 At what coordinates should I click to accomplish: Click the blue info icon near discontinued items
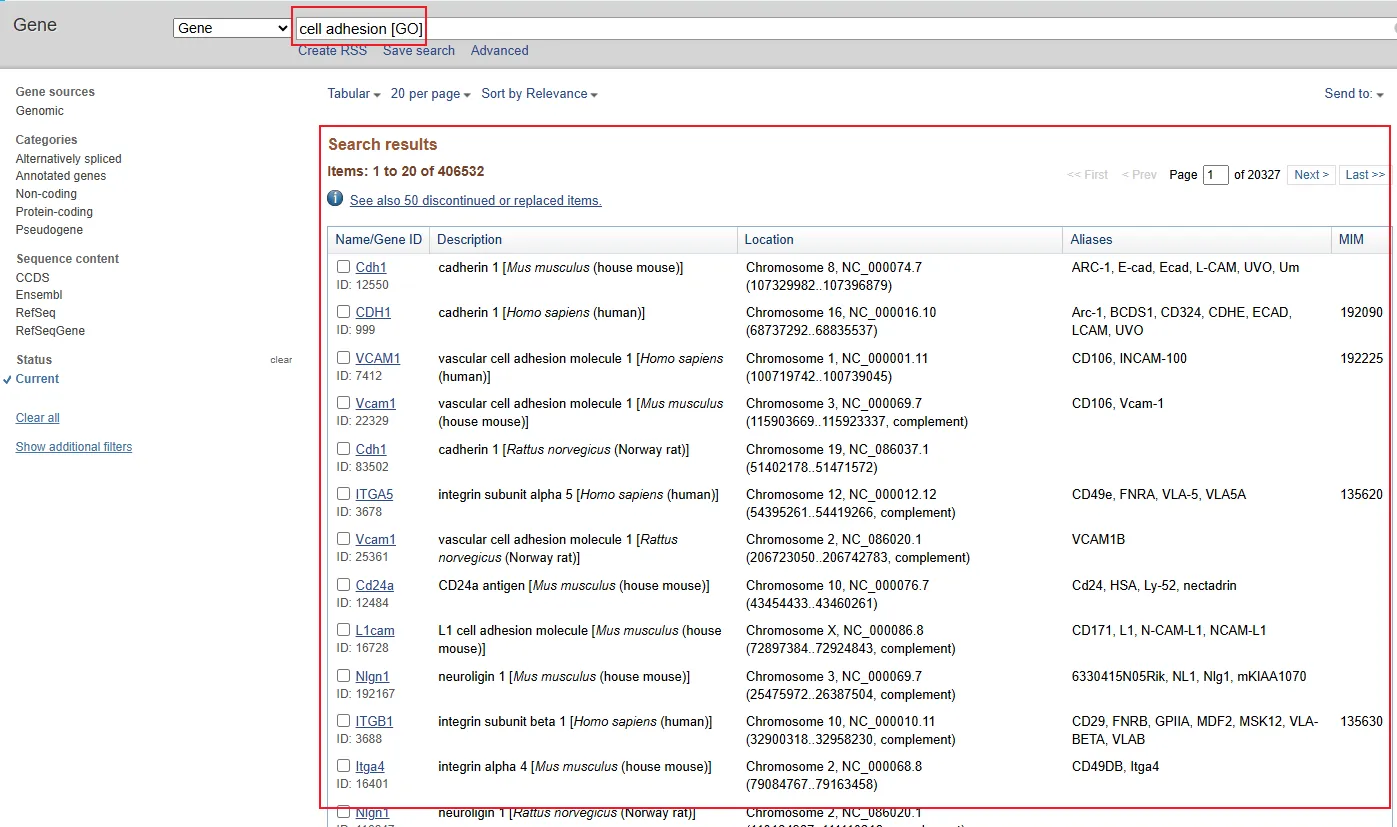click(x=336, y=199)
